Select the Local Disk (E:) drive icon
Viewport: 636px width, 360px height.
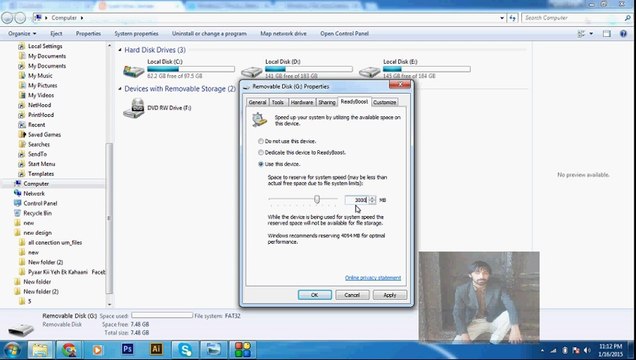pyautogui.click(x=370, y=71)
